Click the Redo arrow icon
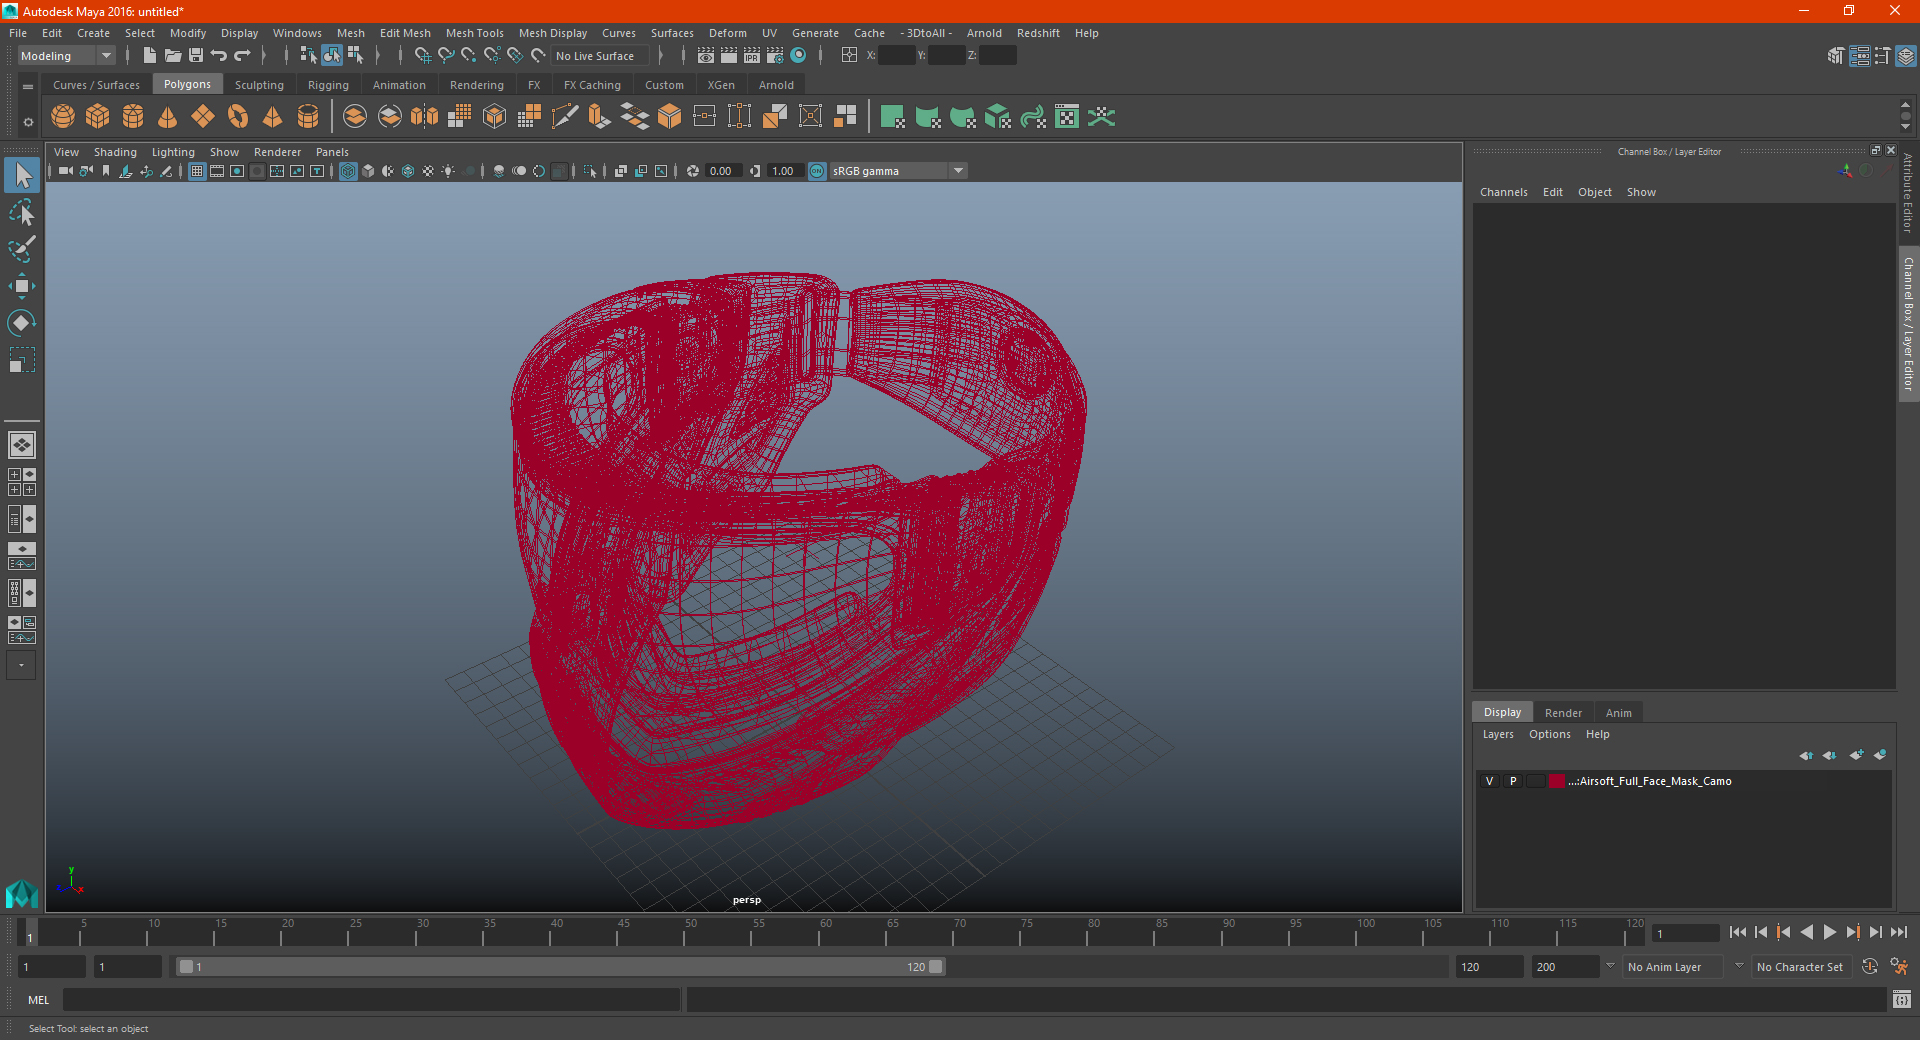Viewport: 1920px width, 1040px height. pyautogui.click(x=242, y=55)
